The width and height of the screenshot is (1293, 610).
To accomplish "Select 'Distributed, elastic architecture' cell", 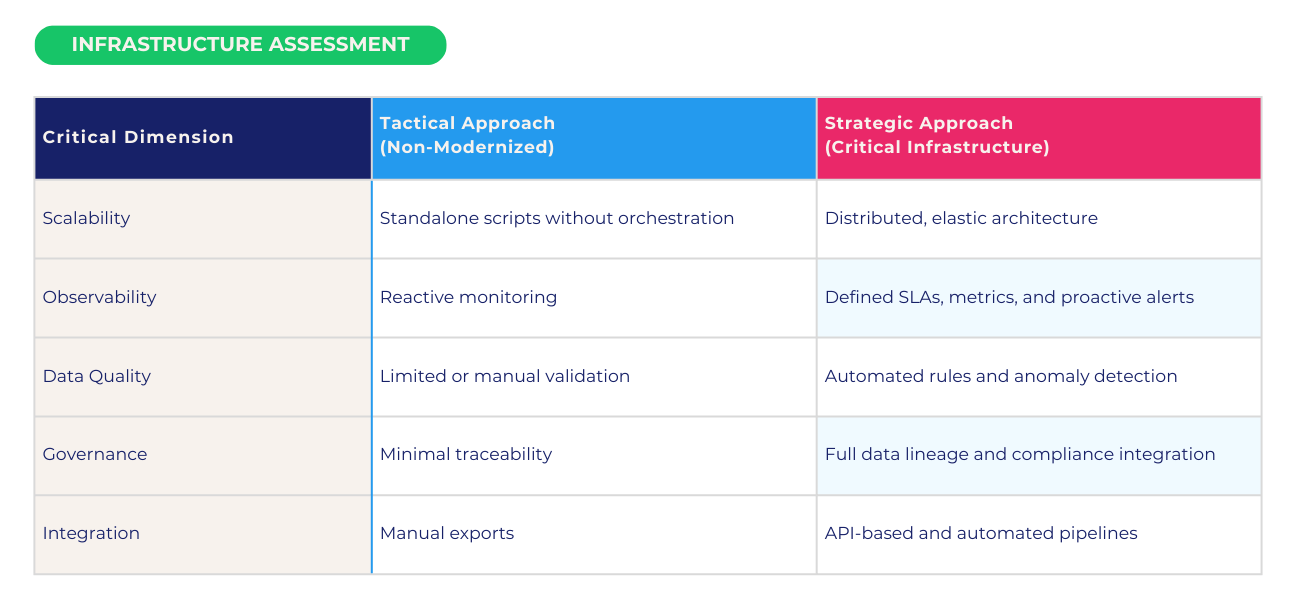I will click(961, 218).
